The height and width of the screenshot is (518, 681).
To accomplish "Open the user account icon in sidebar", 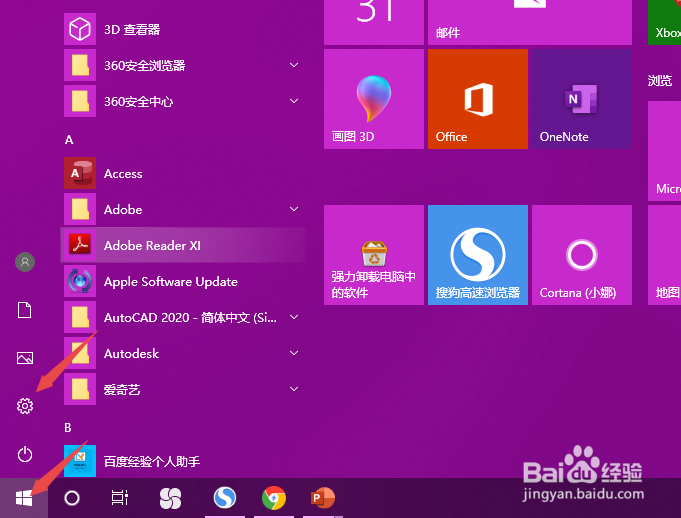I will (25, 262).
